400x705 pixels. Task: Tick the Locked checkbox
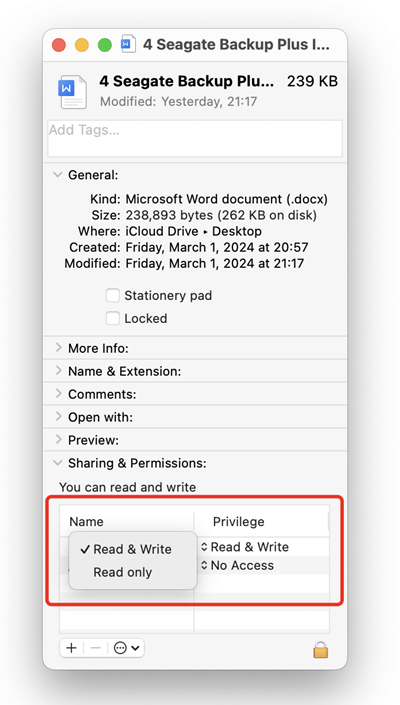point(113,318)
